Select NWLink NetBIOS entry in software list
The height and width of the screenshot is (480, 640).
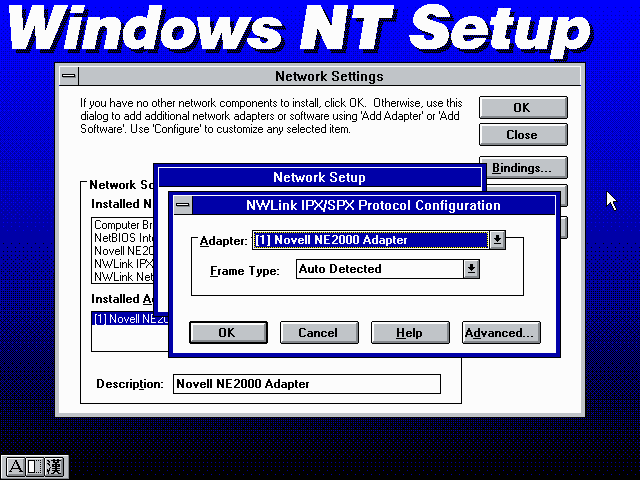tap(123, 277)
